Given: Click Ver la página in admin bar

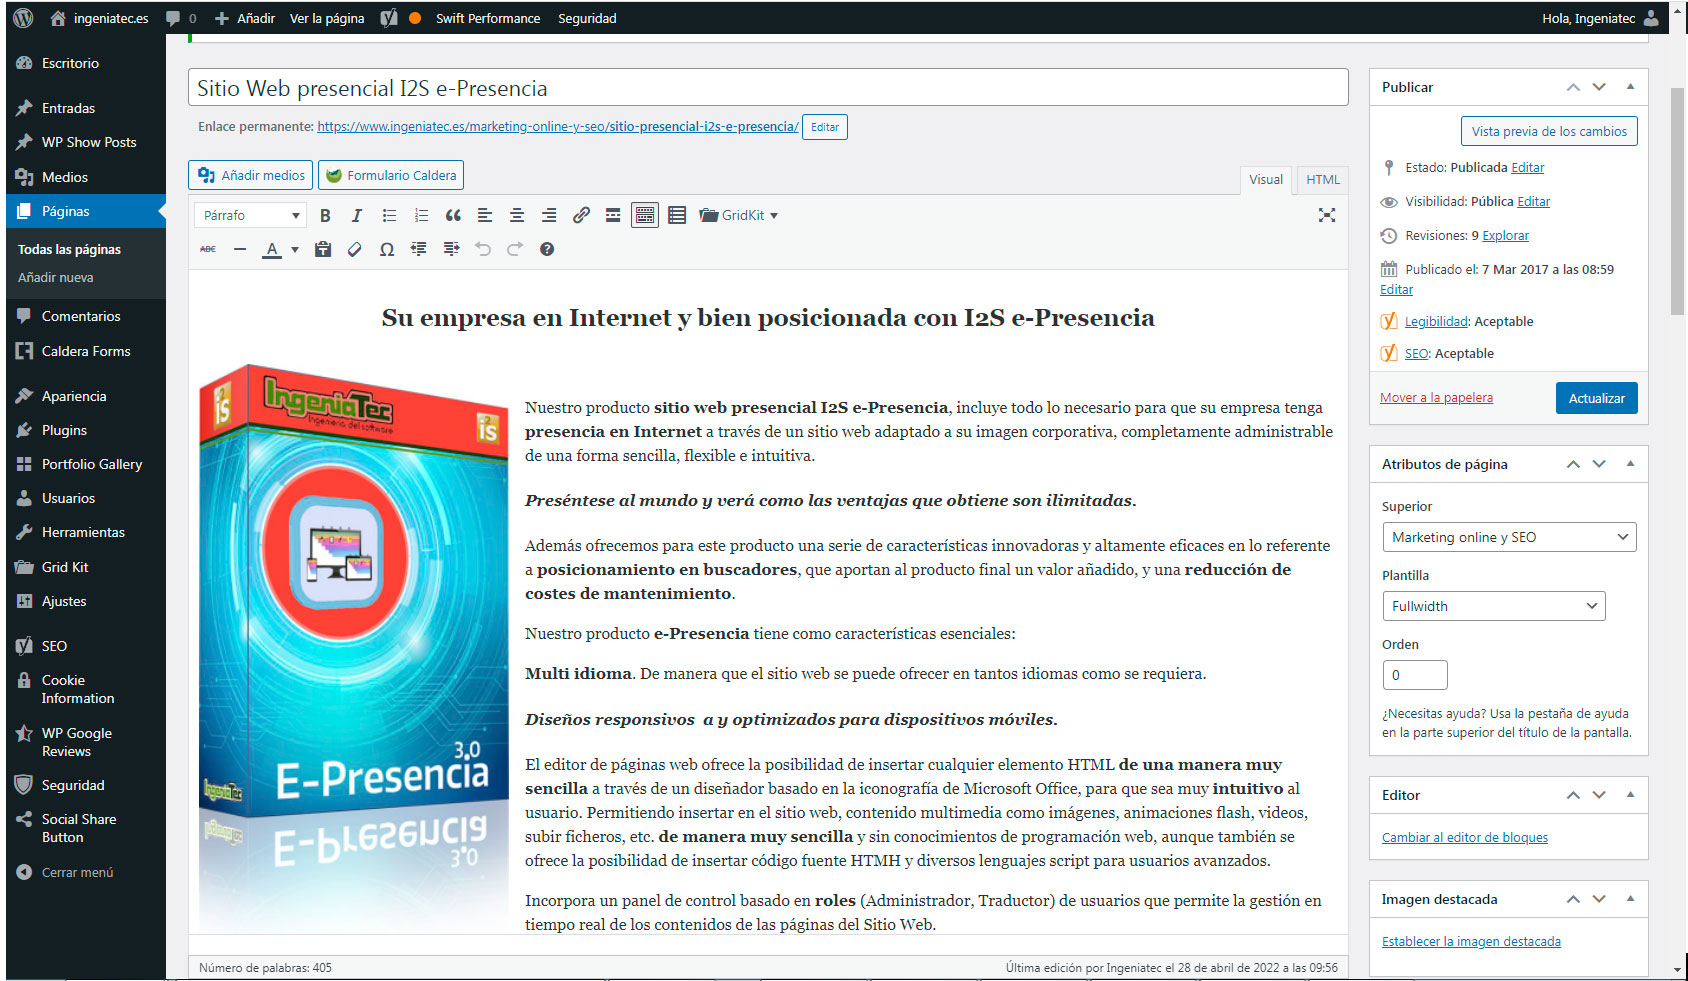Looking at the screenshot, I should click(327, 18).
